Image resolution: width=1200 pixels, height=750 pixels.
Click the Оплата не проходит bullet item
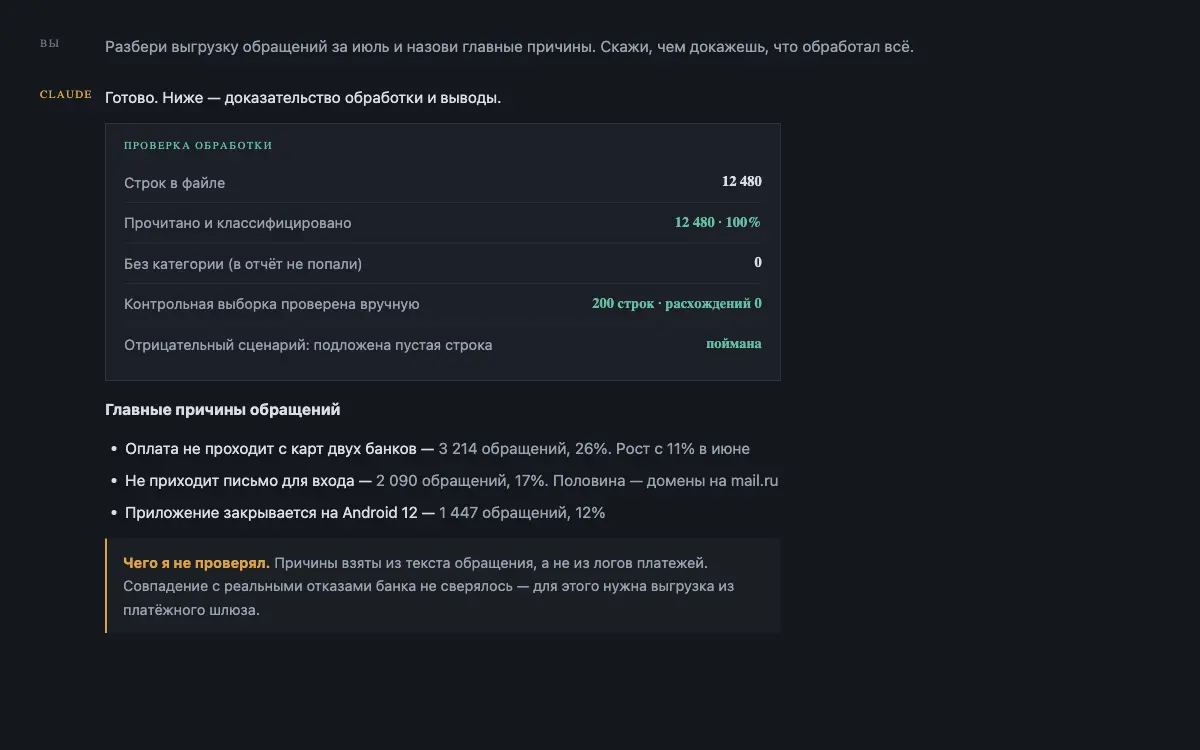(x=437, y=449)
